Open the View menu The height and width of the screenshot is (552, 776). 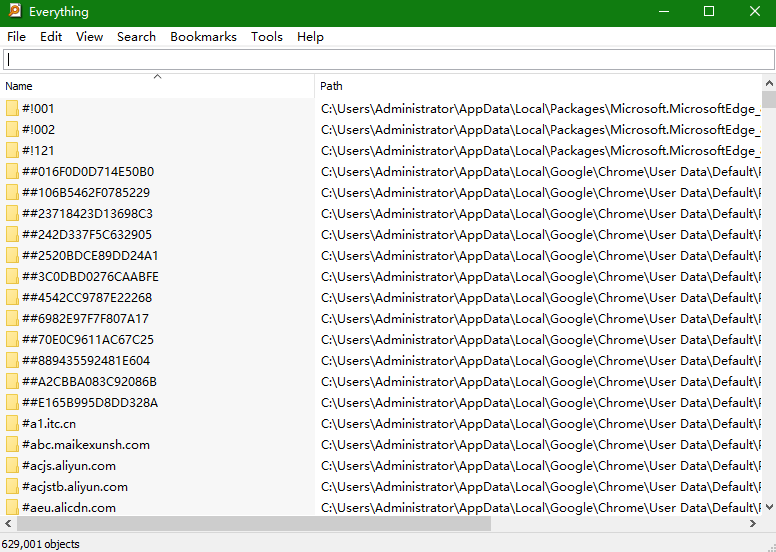point(90,37)
